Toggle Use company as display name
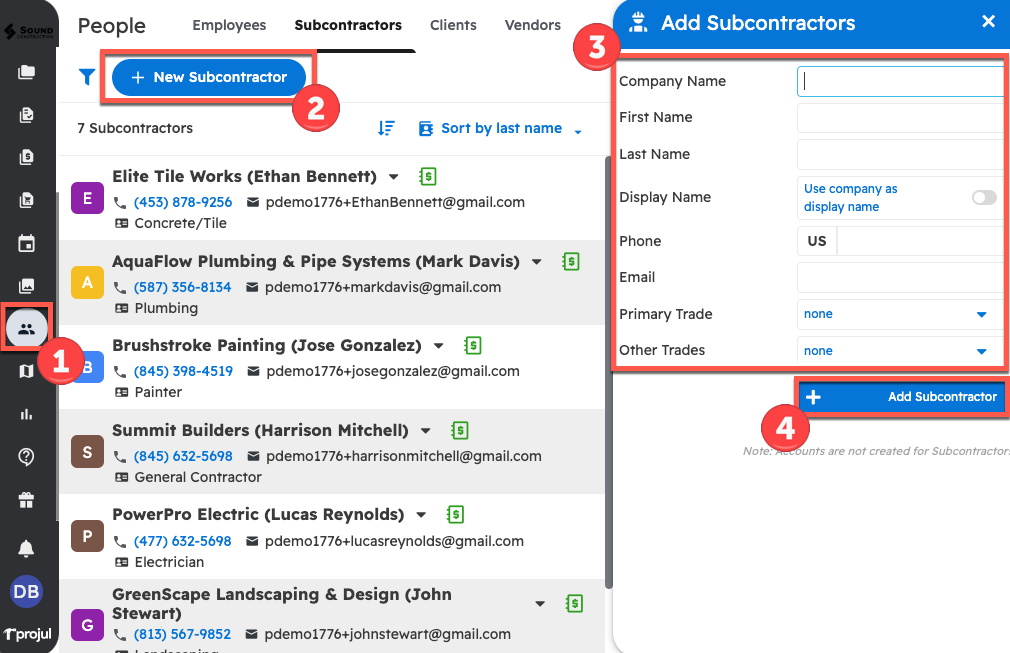Viewport: 1010px width, 653px height. (984, 198)
